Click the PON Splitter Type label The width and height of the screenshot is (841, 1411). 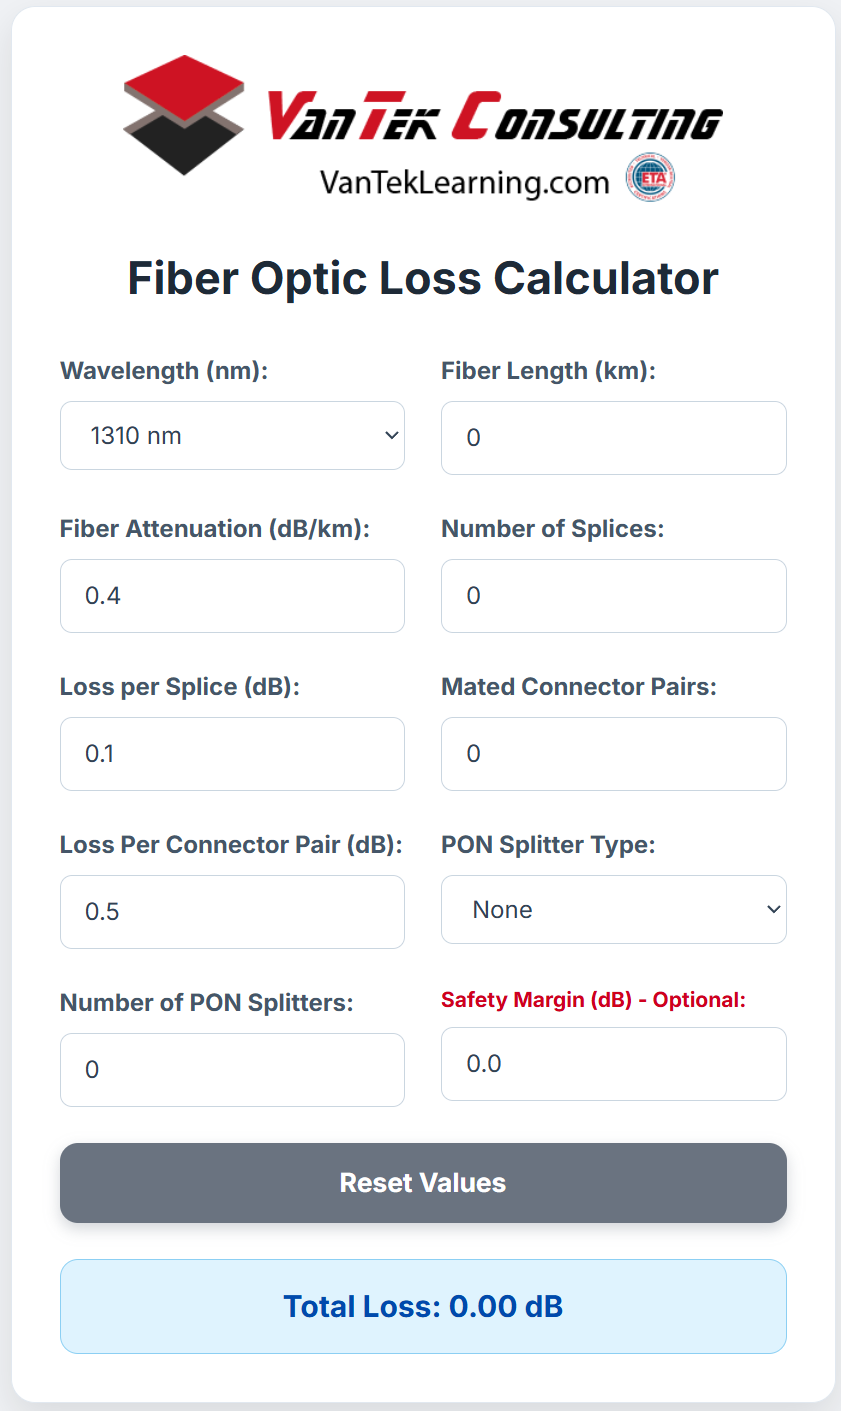[548, 845]
